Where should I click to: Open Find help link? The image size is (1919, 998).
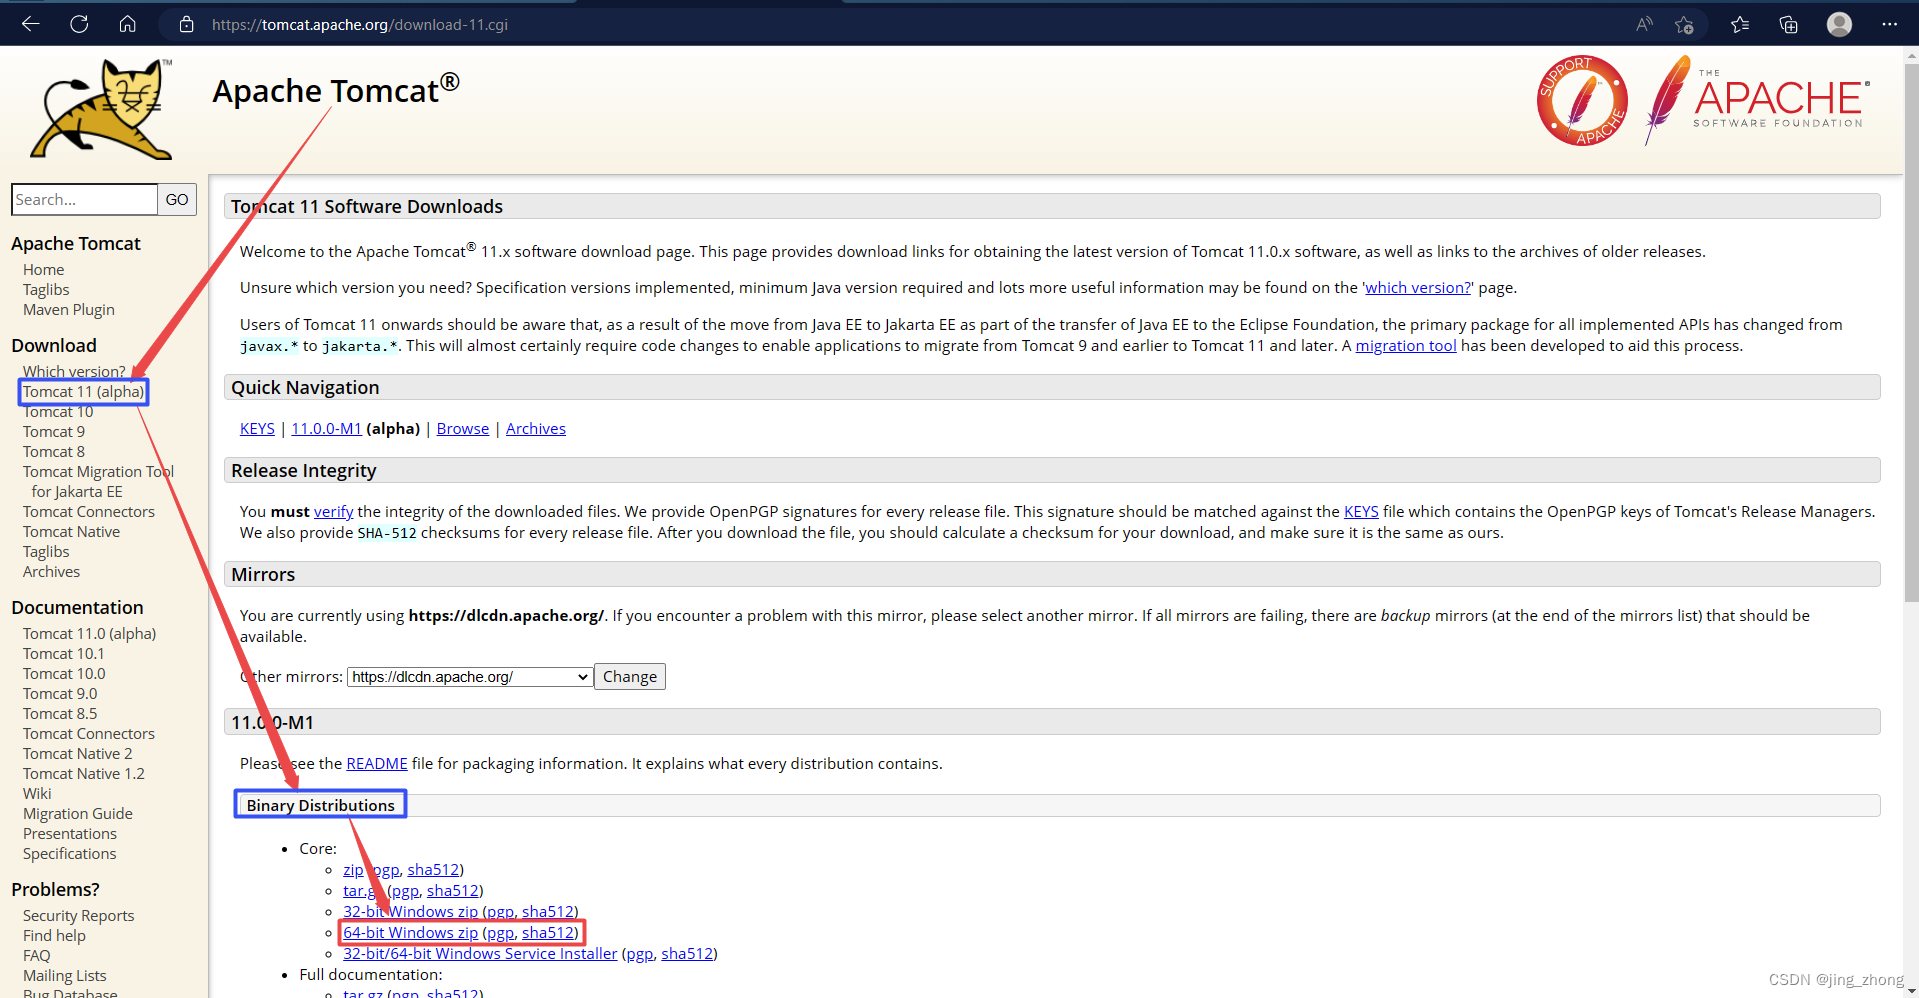click(54, 936)
